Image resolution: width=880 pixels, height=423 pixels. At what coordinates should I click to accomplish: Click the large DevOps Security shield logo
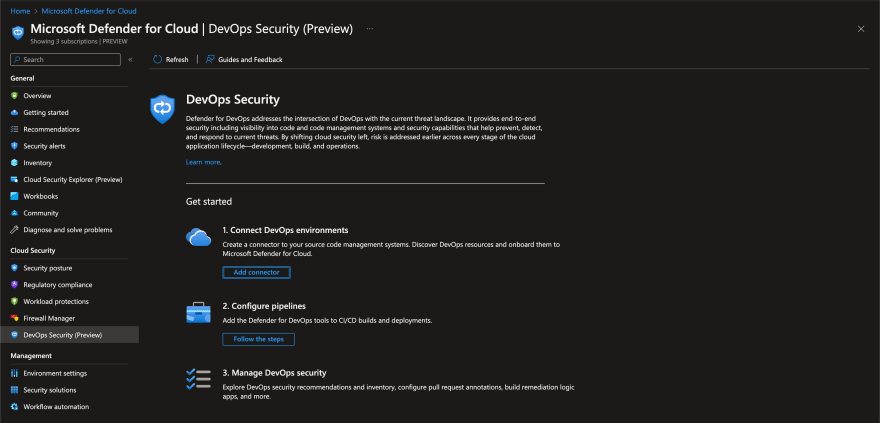pos(163,109)
